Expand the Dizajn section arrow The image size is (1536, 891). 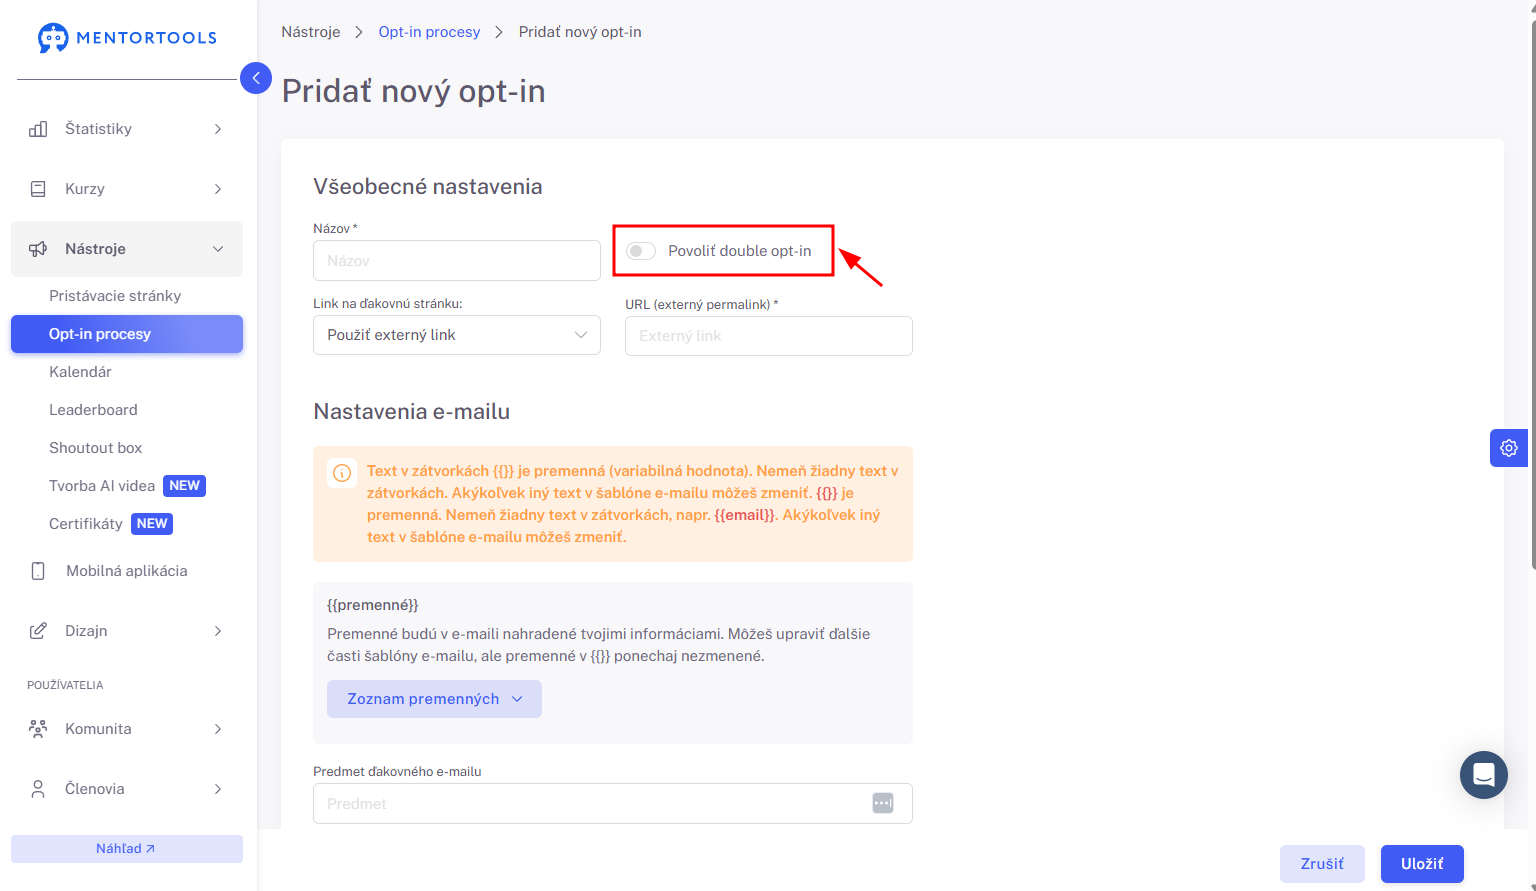click(x=218, y=631)
